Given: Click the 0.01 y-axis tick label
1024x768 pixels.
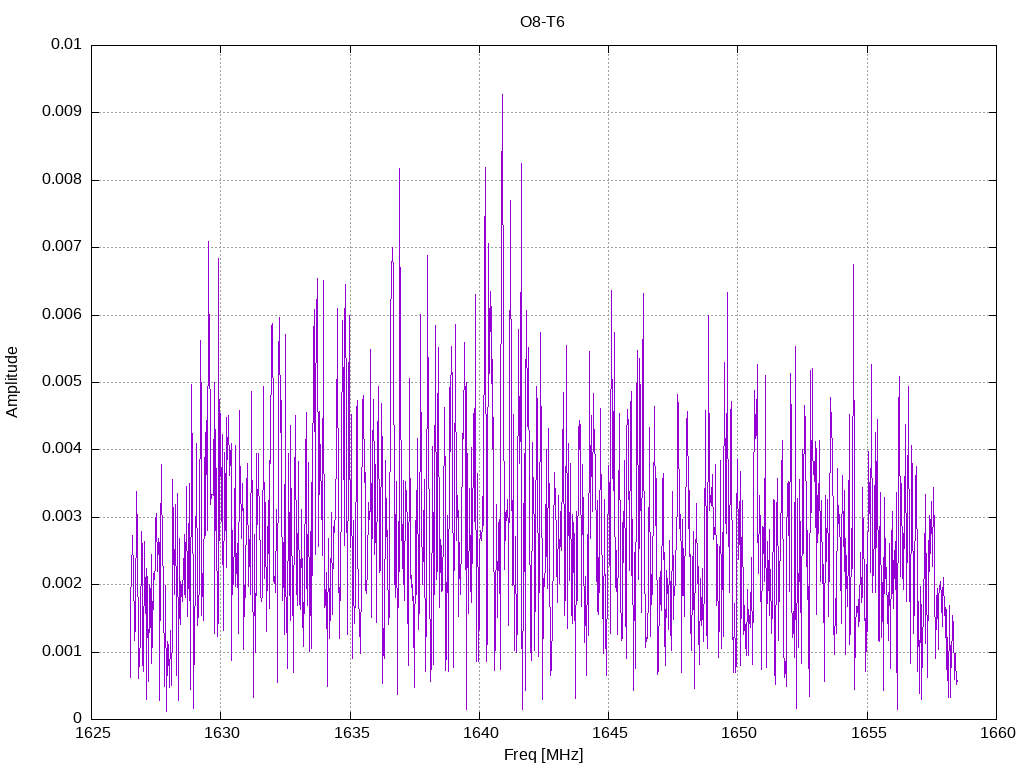Looking at the screenshot, I should click(66, 45).
